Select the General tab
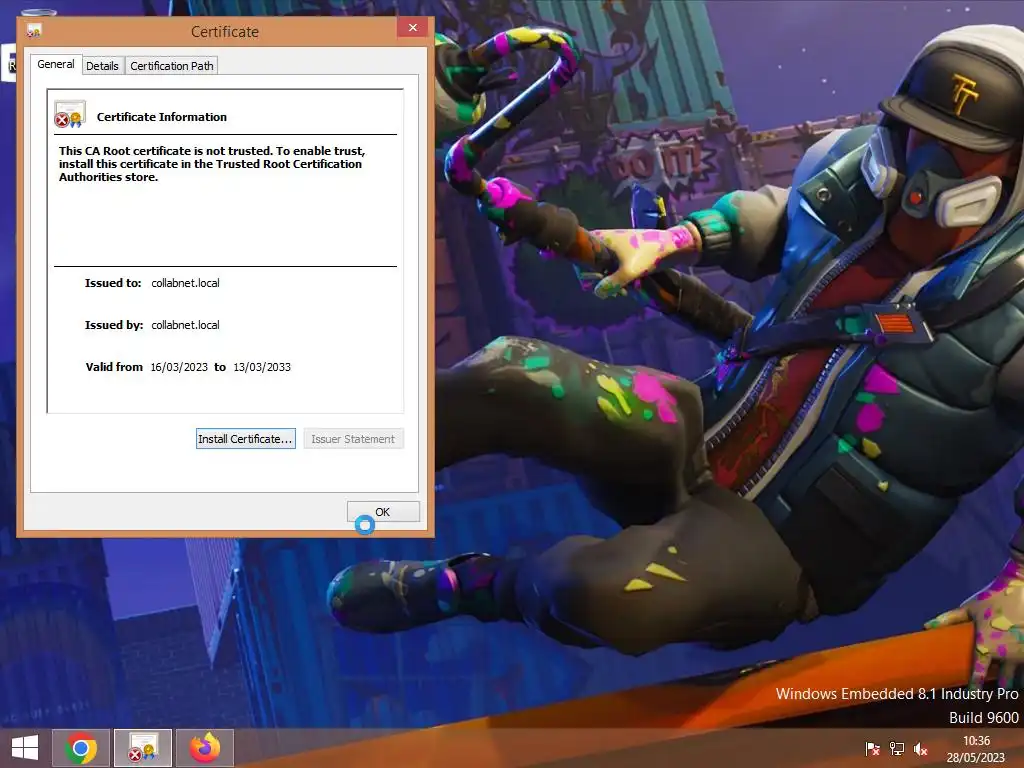 [x=56, y=64]
